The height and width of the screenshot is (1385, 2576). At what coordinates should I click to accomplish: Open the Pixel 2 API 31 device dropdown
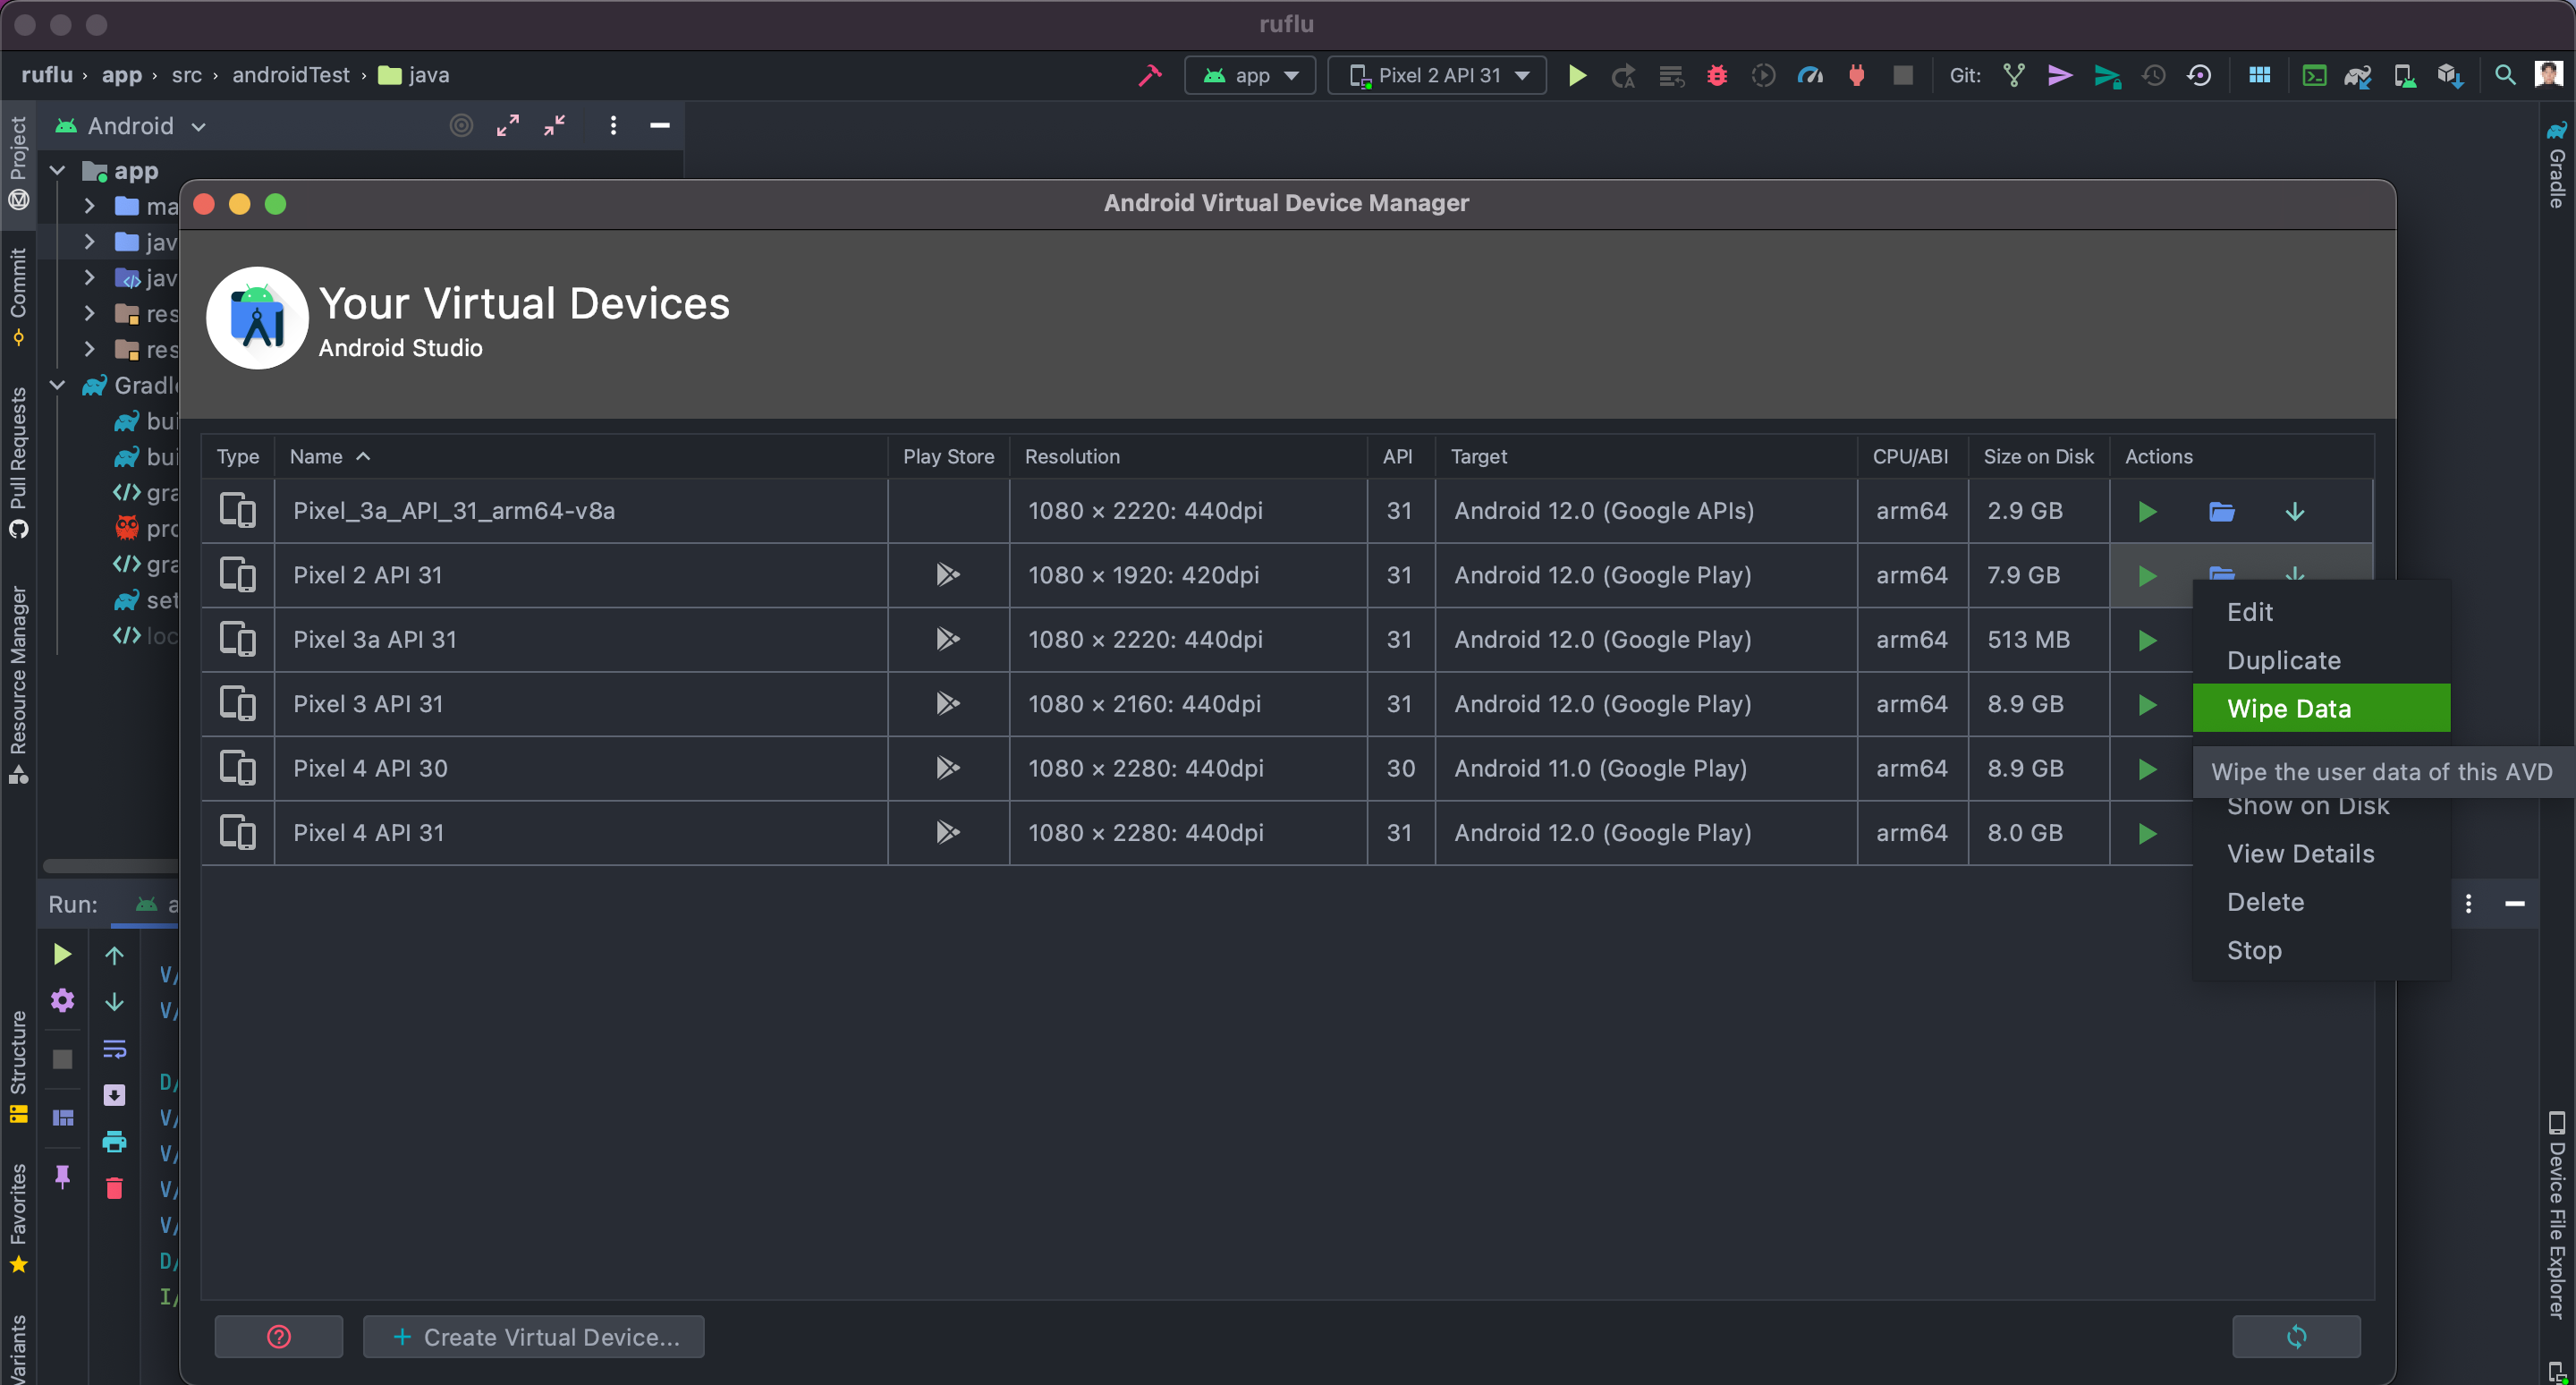[1438, 75]
